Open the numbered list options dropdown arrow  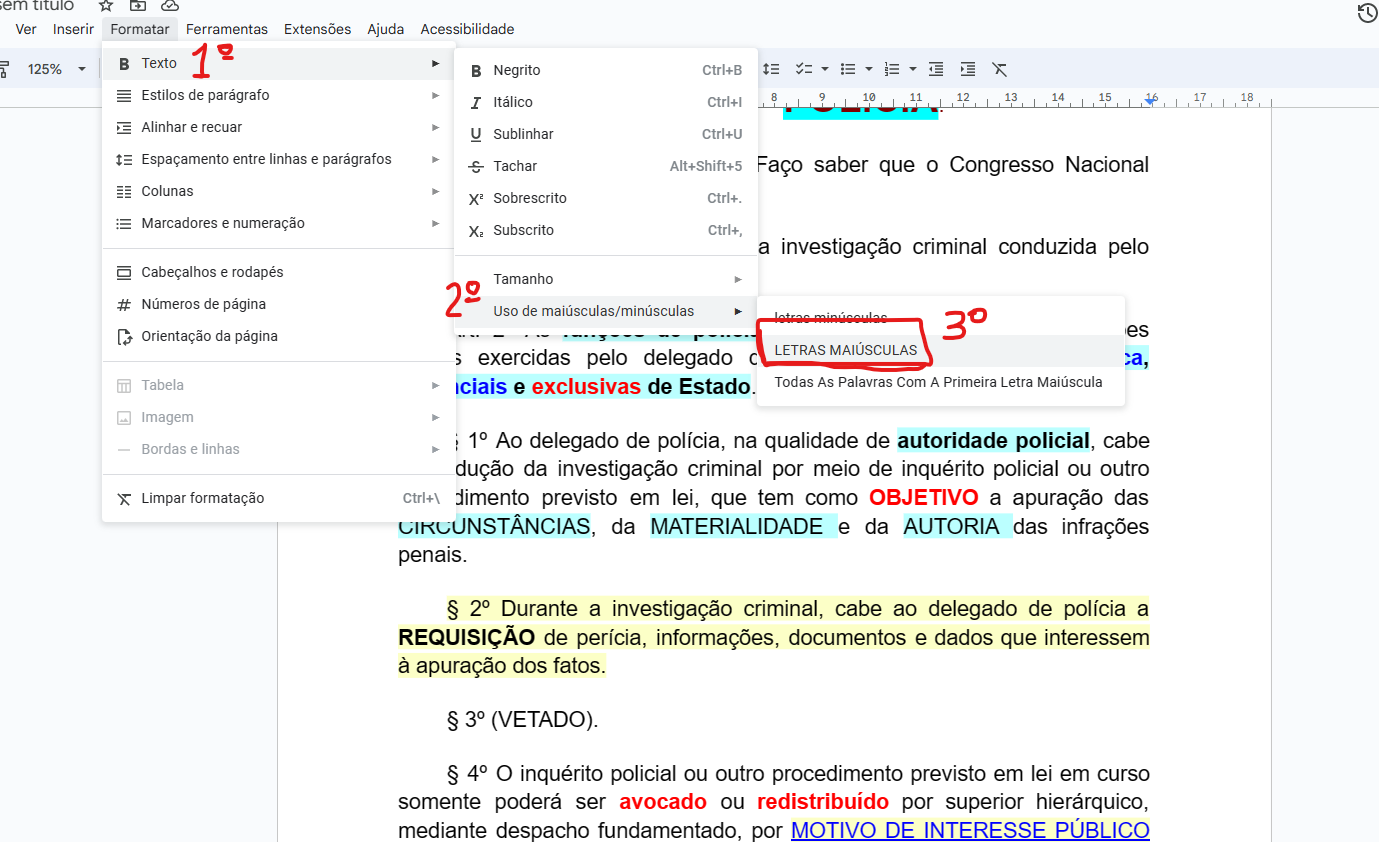[913, 69]
